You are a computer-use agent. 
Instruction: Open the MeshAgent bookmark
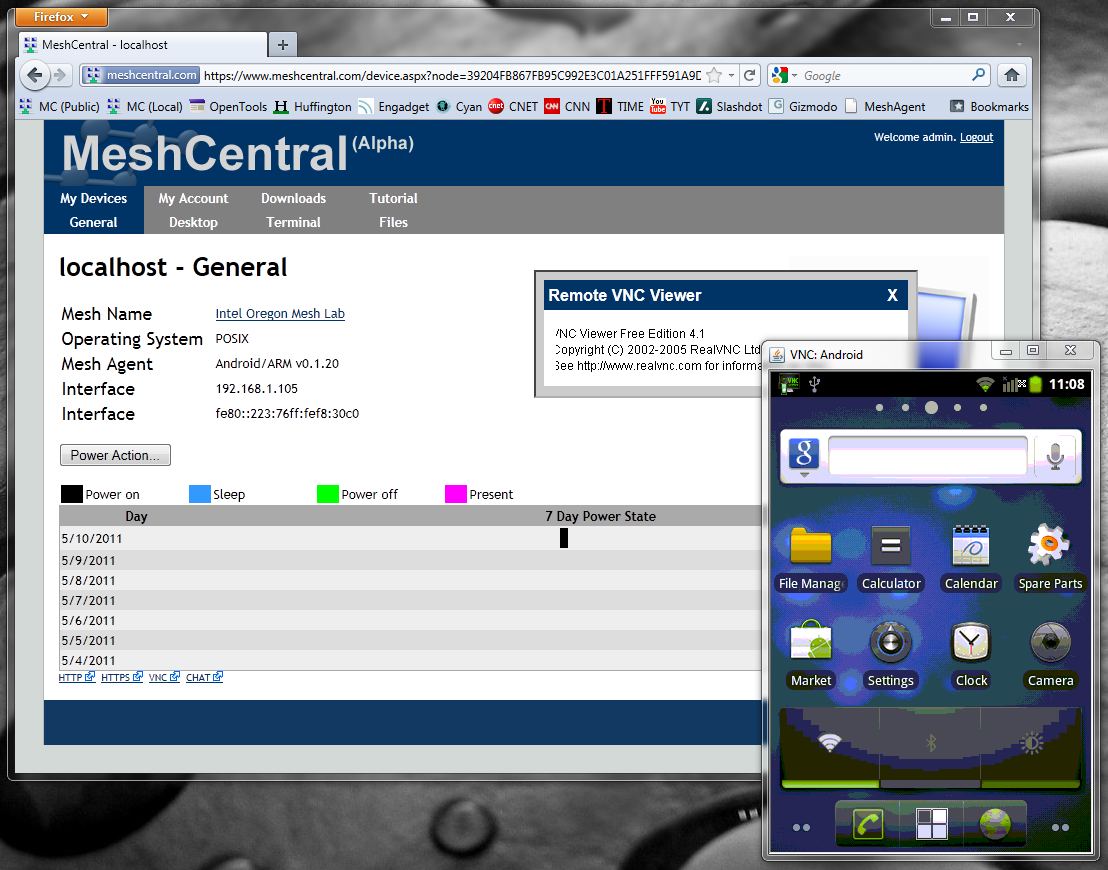[x=885, y=107]
